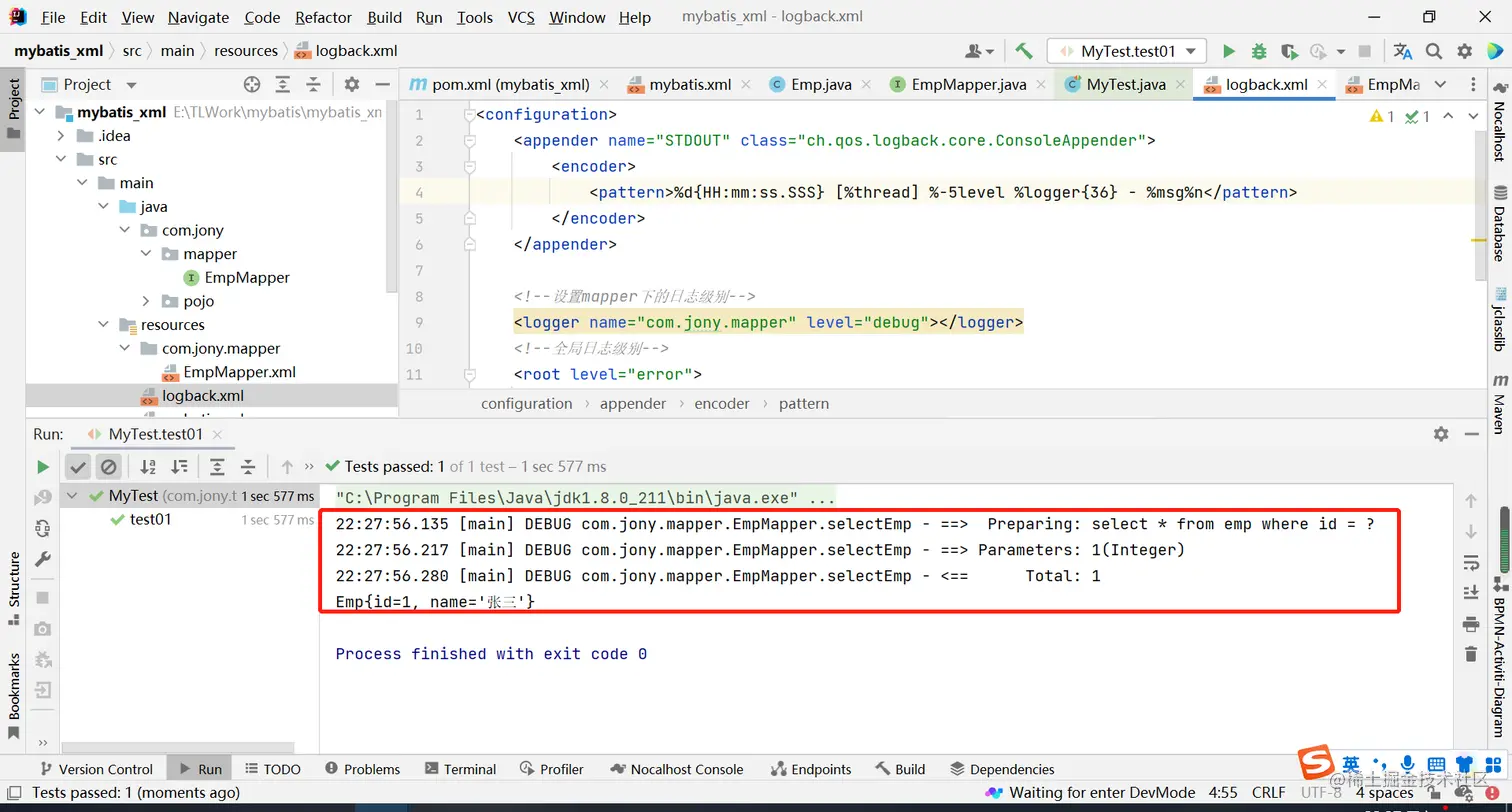Toggle scroll to end of console
1512x812 pixels.
click(1470, 592)
